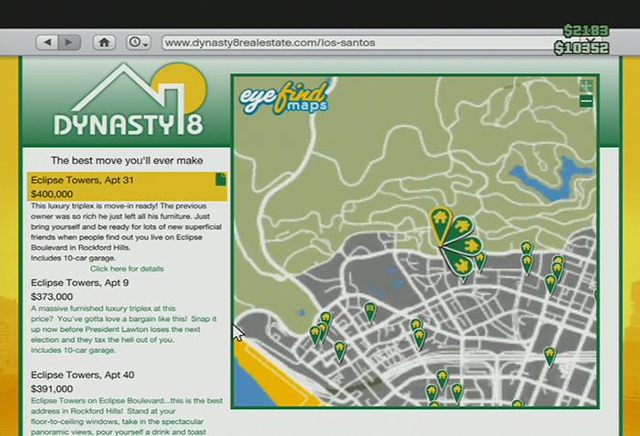Expand the history clock dropdown
The height and width of the screenshot is (436, 640).
(x=138, y=42)
